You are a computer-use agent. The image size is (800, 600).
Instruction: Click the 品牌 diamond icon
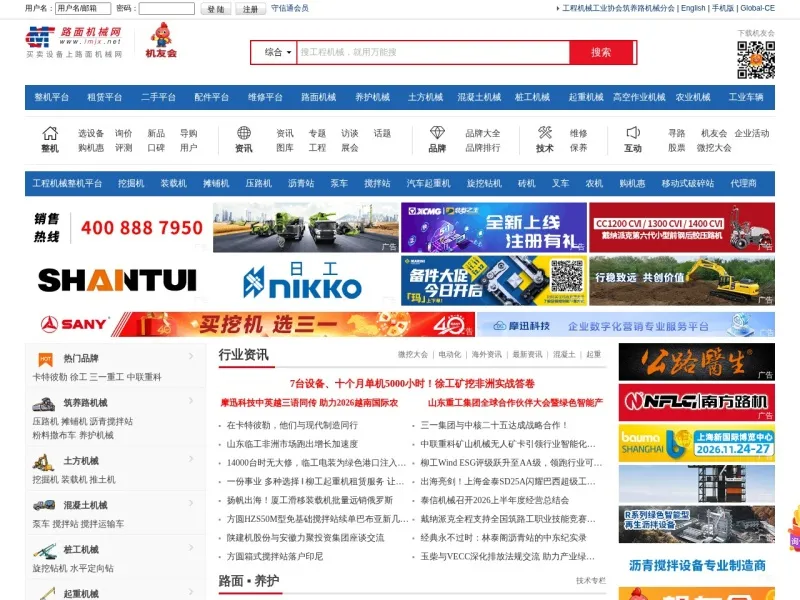tap(437, 133)
